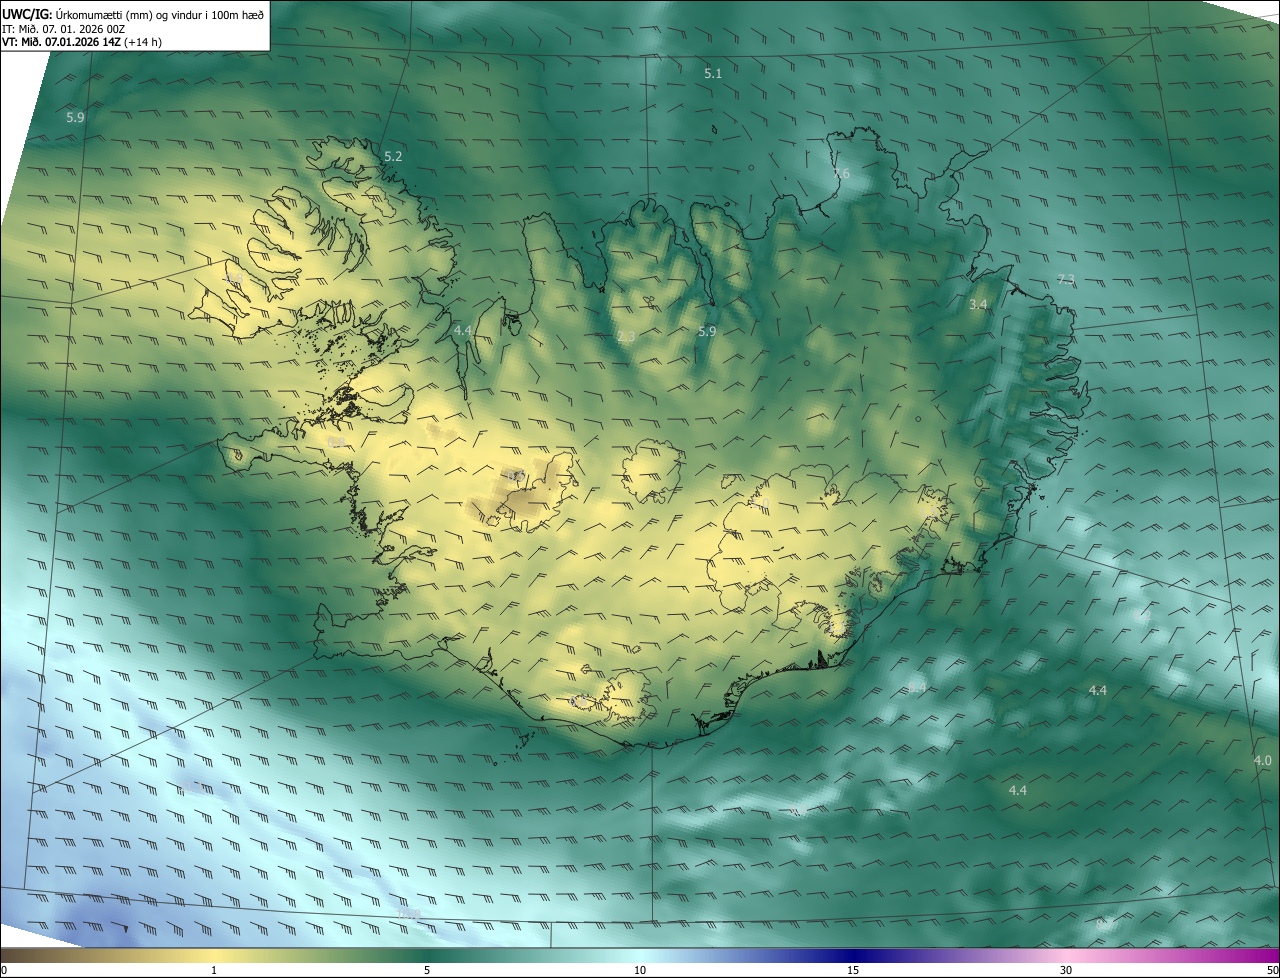Click the 7.3 value label off the northeast coast
The image size is (1280, 978).
pyautogui.click(x=1066, y=279)
